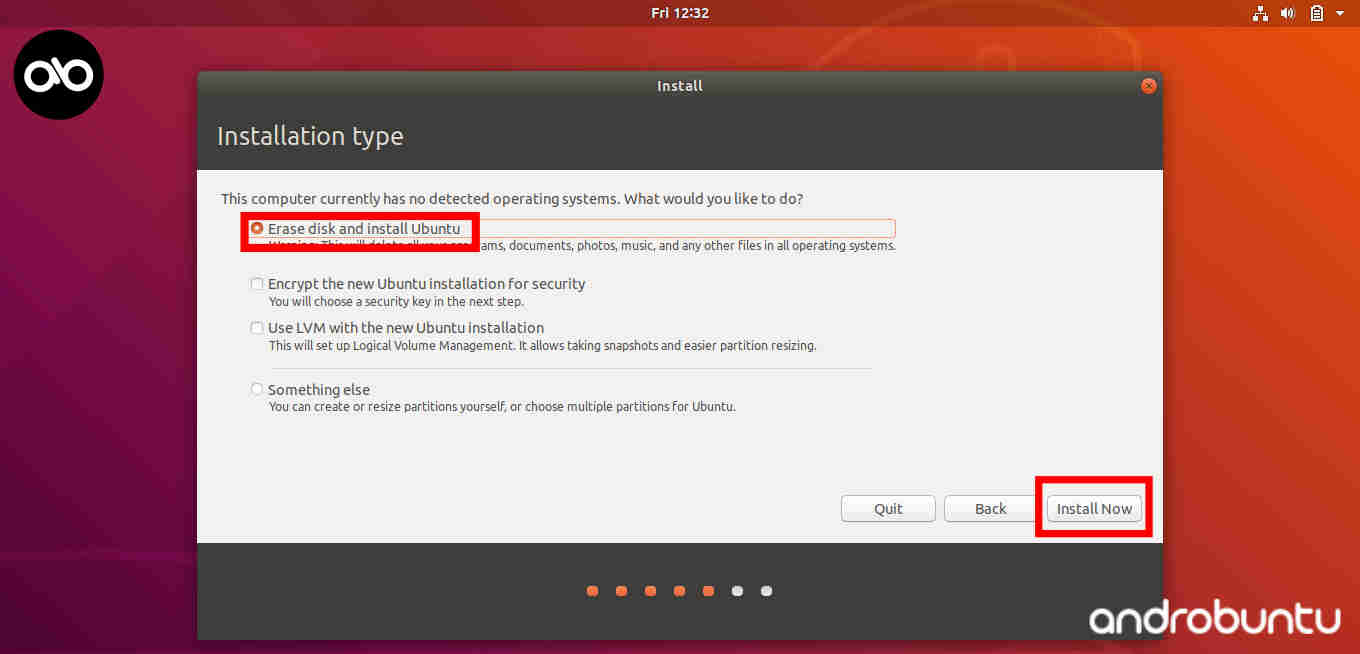The height and width of the screenshot is (654, 1360).
Task: Select the Erase disk and install Ubuntu option
Action: coord(257,227)
